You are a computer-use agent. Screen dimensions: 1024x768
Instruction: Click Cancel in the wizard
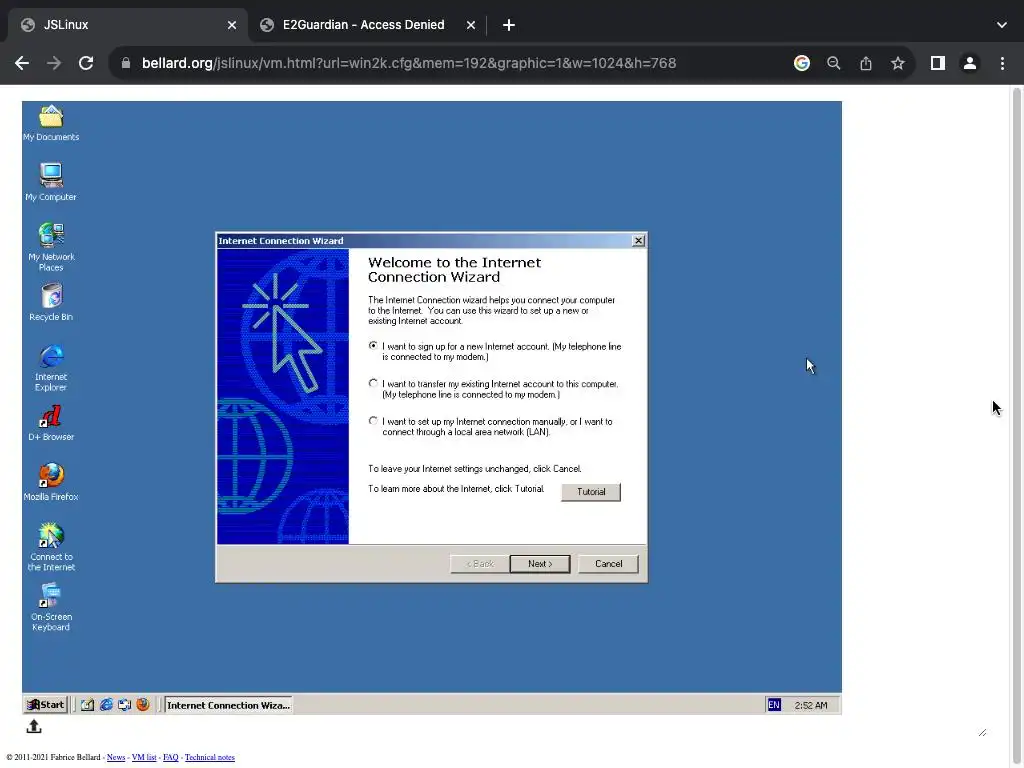click(x=608, y=564)
